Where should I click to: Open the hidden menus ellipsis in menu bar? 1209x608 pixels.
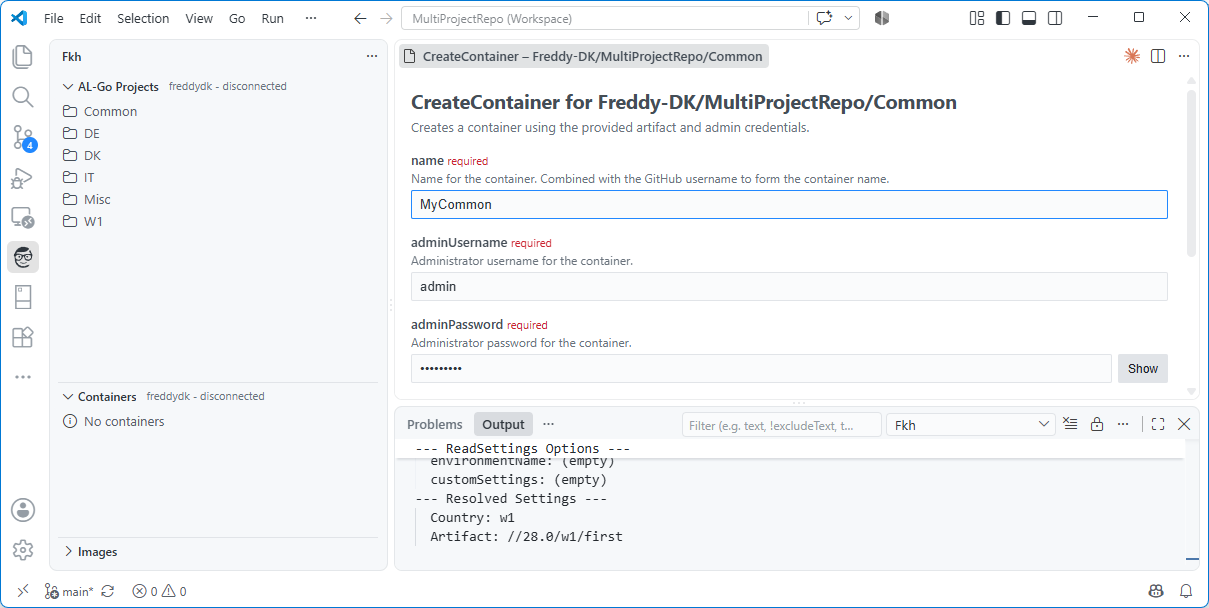pyautogui.click(x=311, y=18)
